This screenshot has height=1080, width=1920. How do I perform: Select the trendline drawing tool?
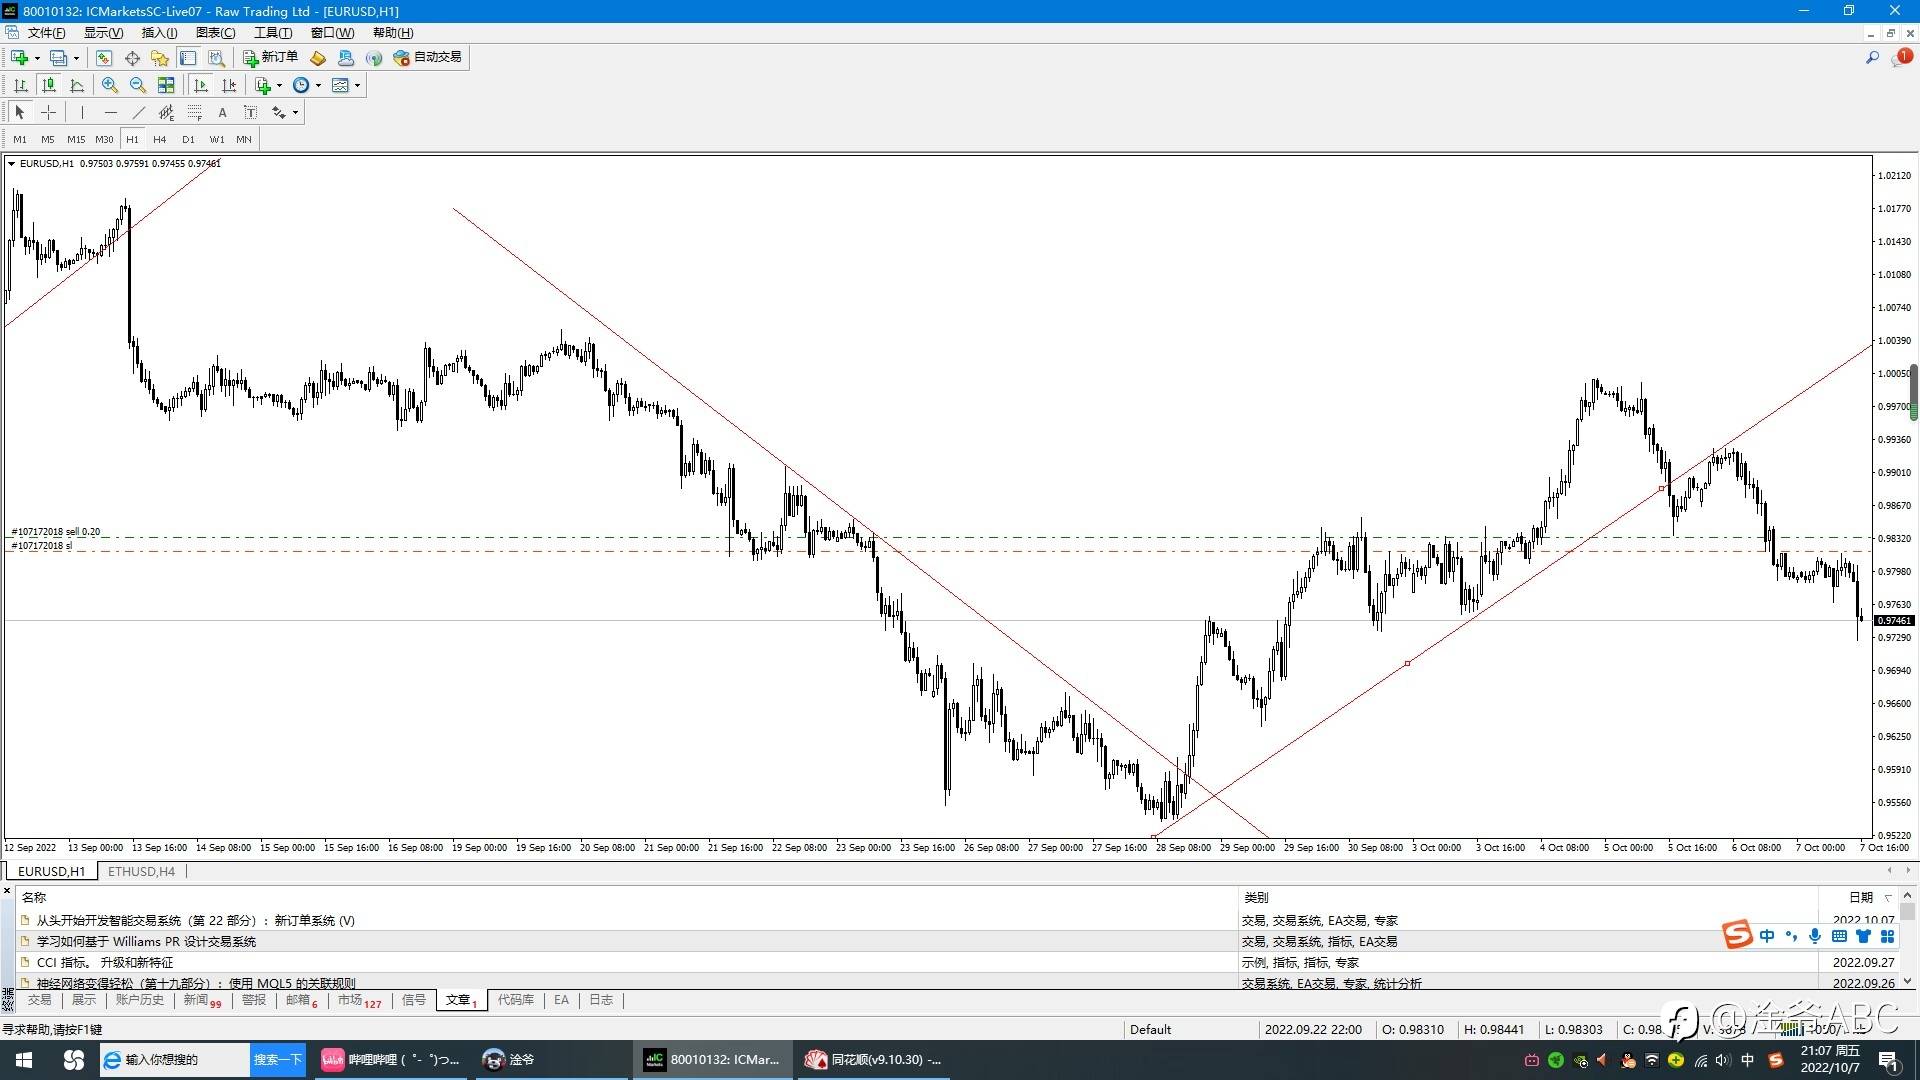(139, 113)
